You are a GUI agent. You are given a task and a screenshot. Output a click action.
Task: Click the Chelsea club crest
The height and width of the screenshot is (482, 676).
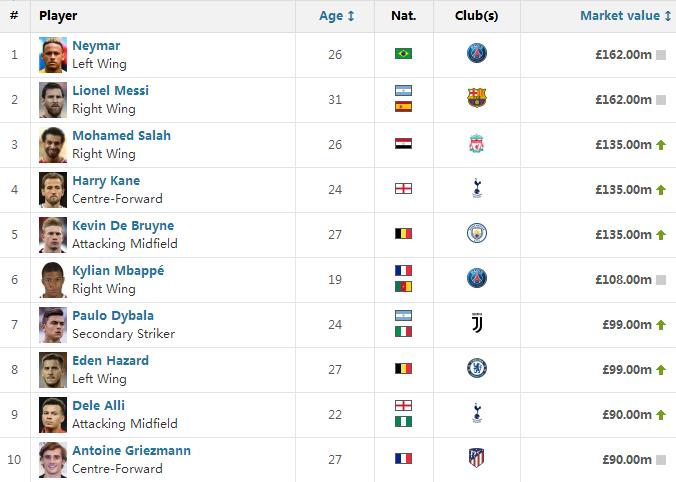pos(477,369)
